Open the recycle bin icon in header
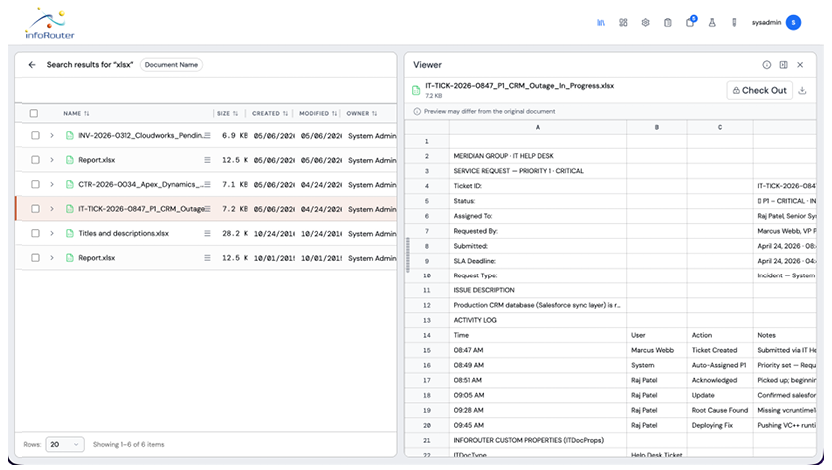 tap(668, 23)
